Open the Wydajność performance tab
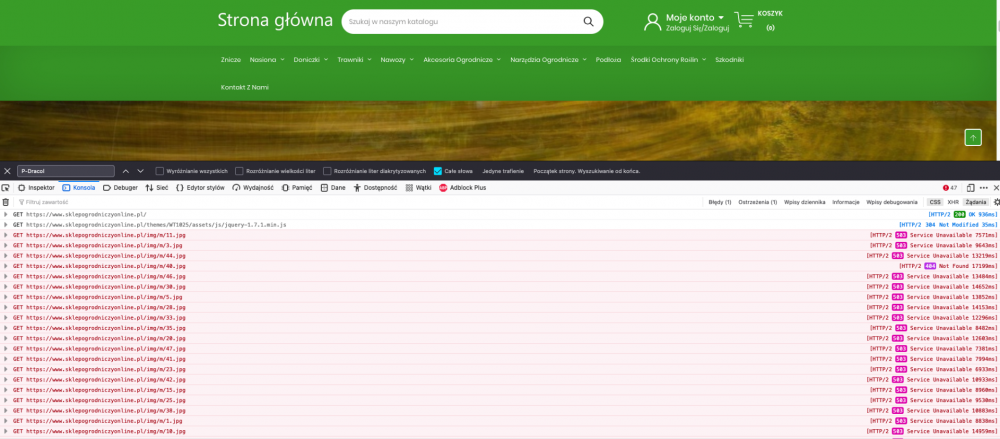Image resolution: width=1000 pixels, height=439 pixels. [x=253, y=188]
